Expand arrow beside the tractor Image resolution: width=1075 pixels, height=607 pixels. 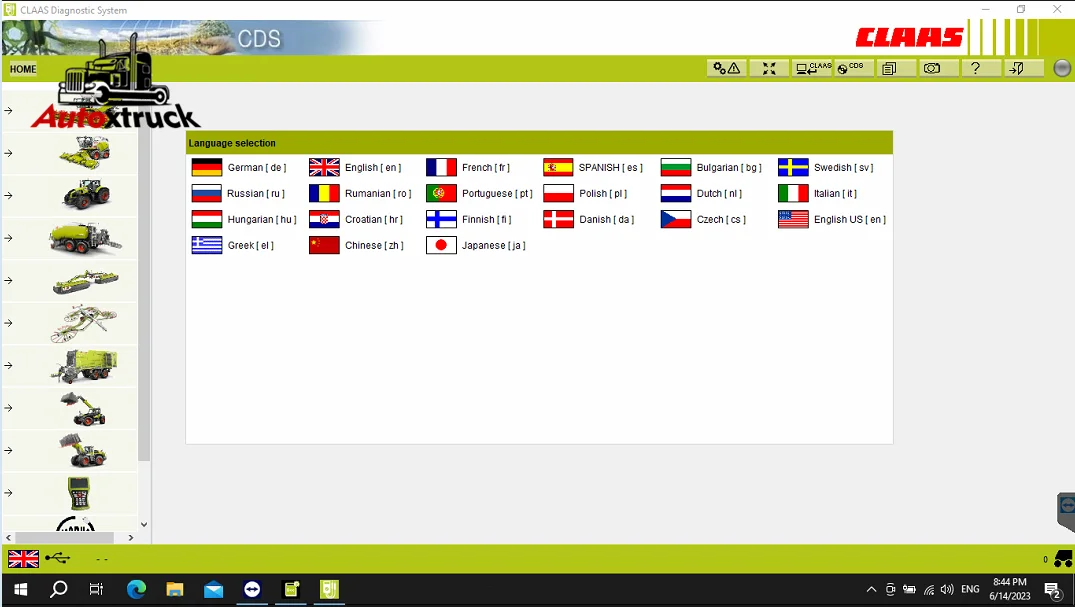[8, 195]
